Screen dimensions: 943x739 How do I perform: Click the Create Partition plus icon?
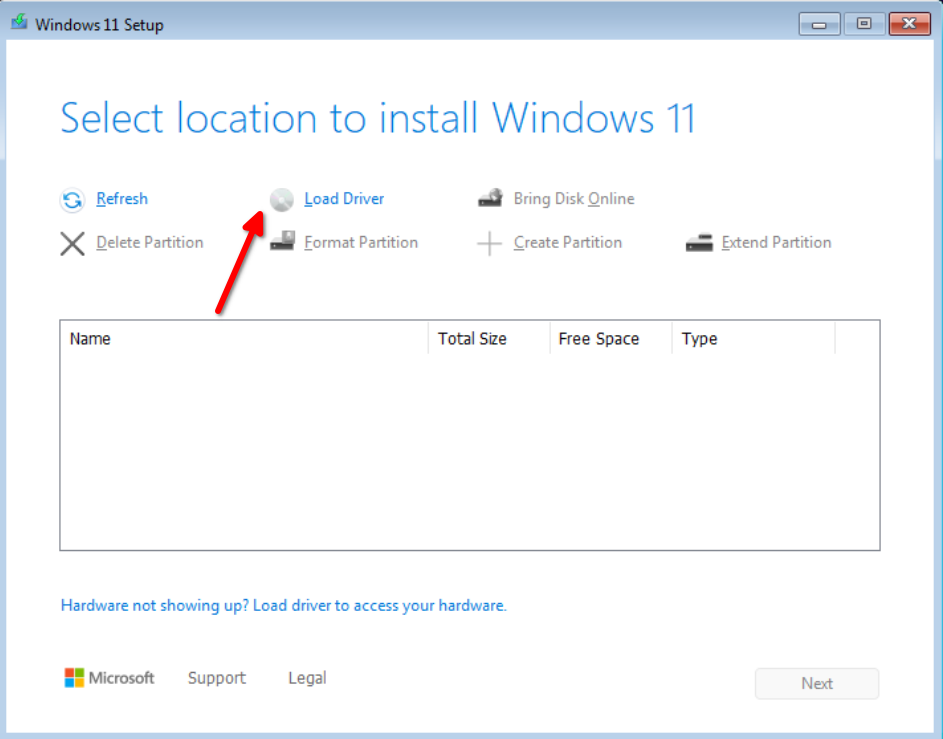[x=490, y=244]
